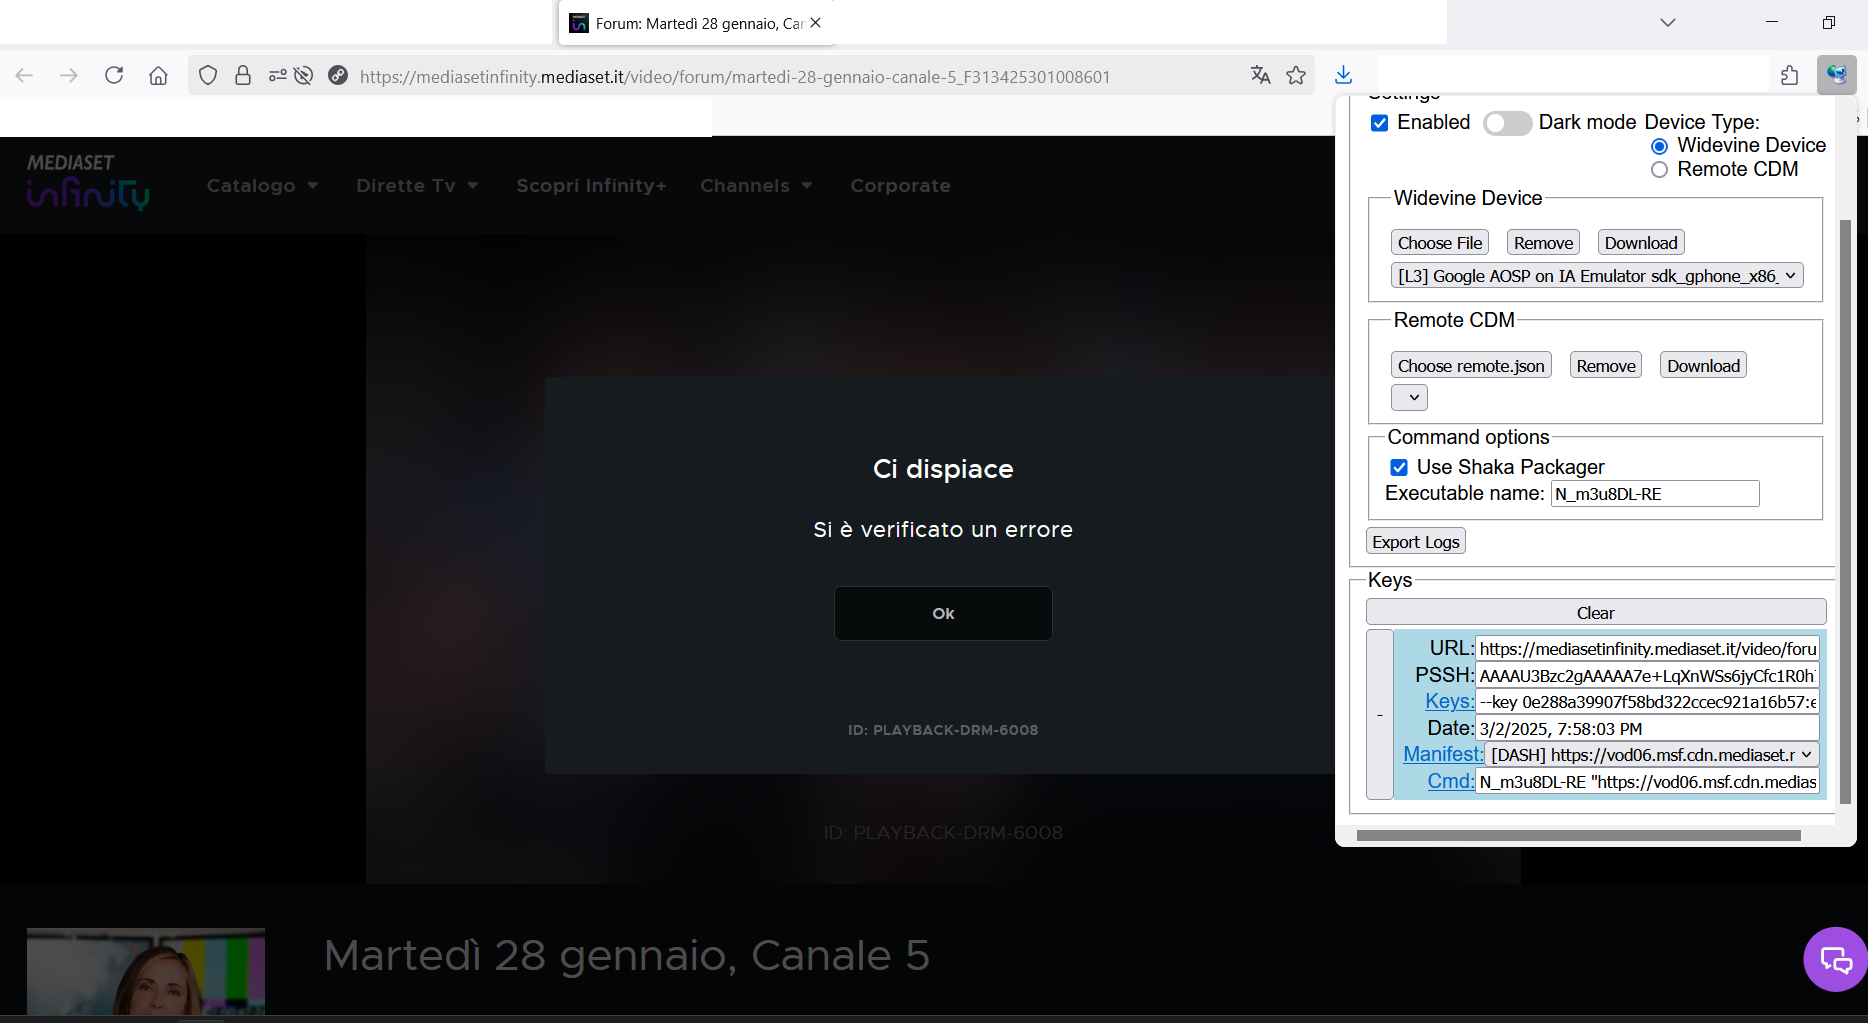Click the Cmd link
Screen dimensions: 1868x1023
(x=1450, y=782)
